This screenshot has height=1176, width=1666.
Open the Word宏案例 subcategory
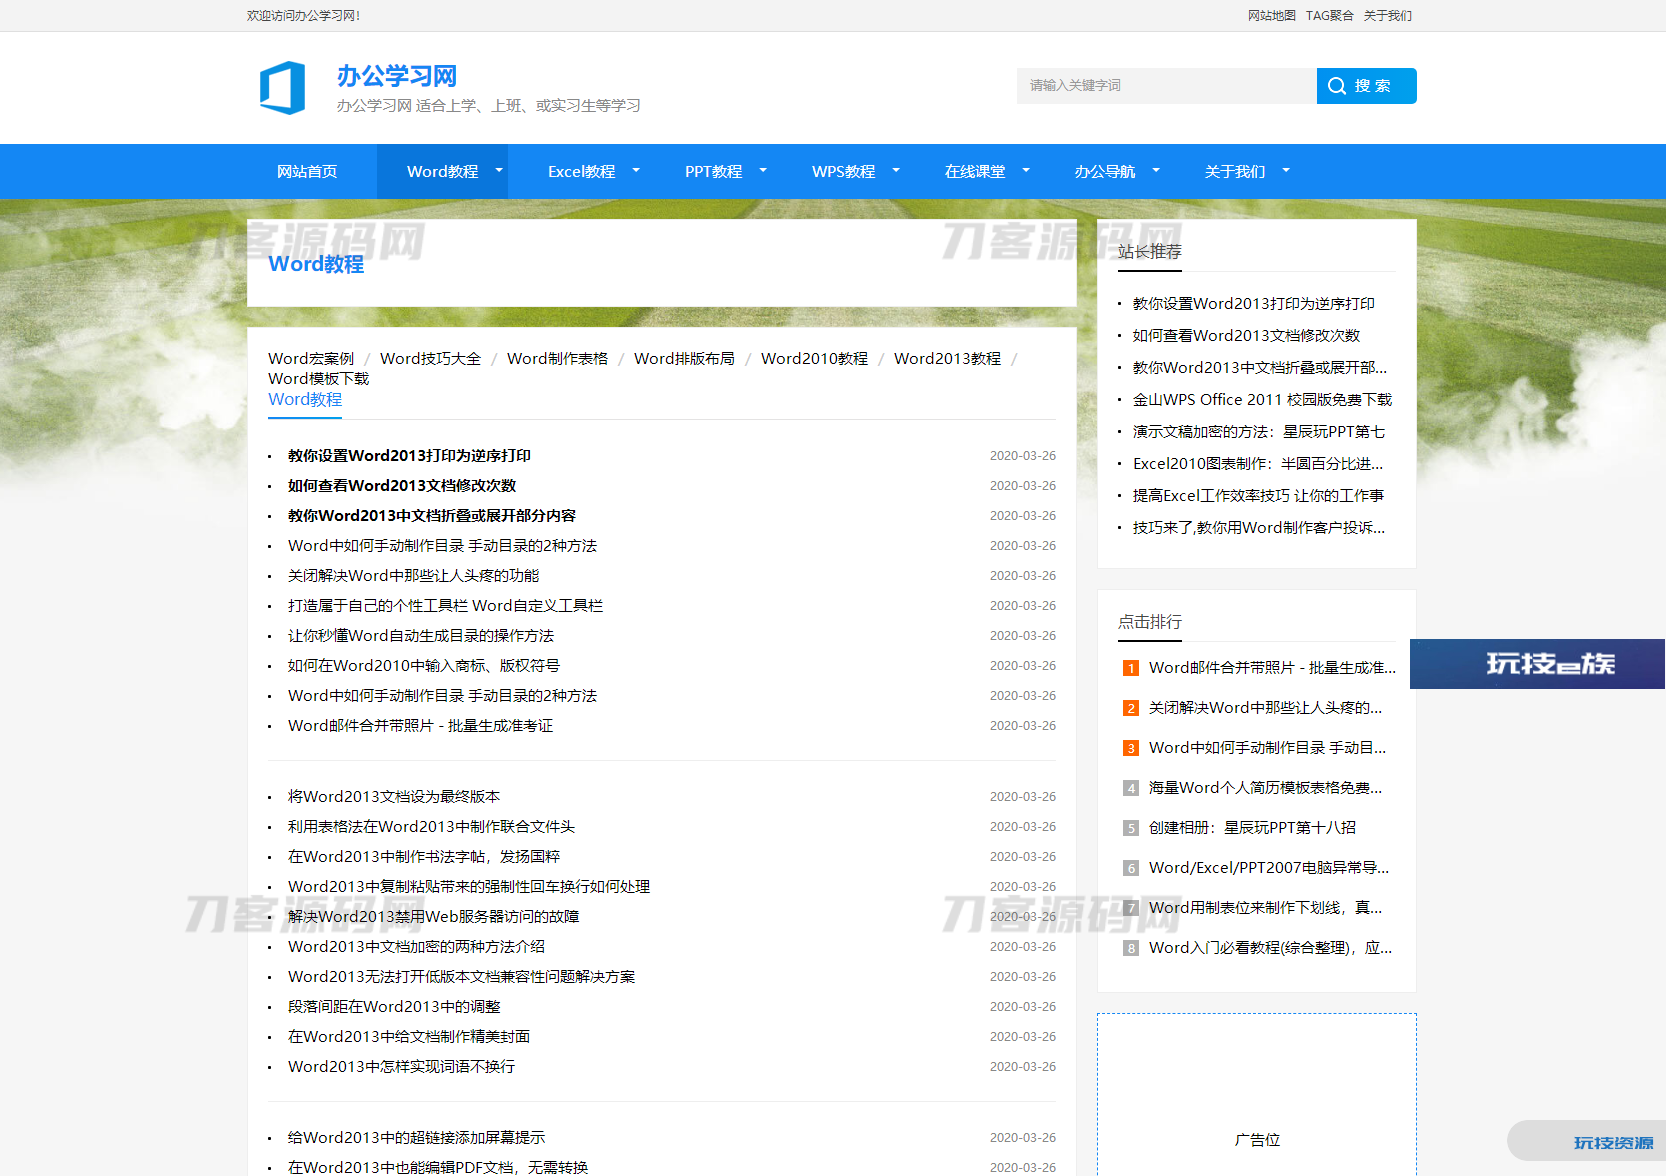pyautogui.click(x=311, y=358)
